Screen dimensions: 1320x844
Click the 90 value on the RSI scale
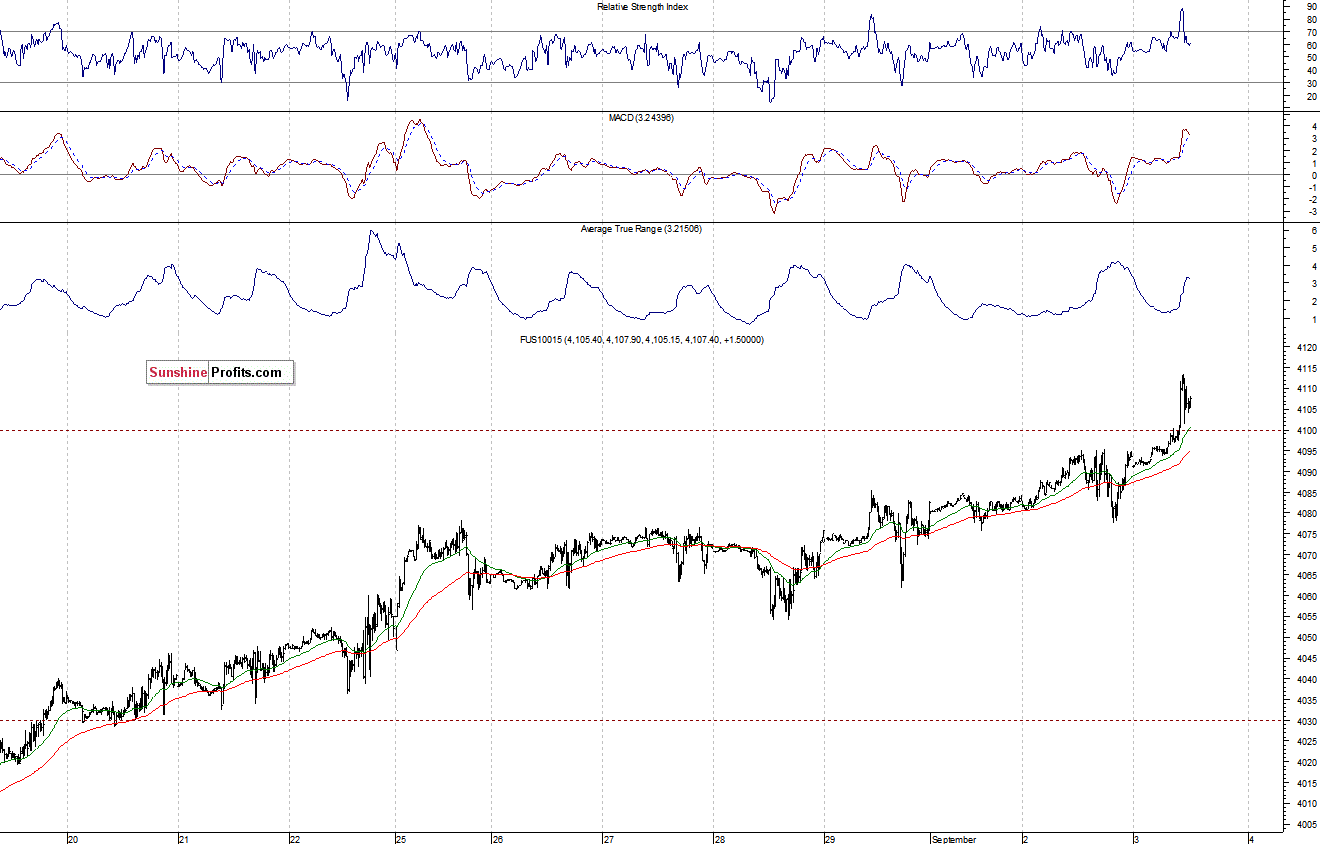[x=1311, y=6]
